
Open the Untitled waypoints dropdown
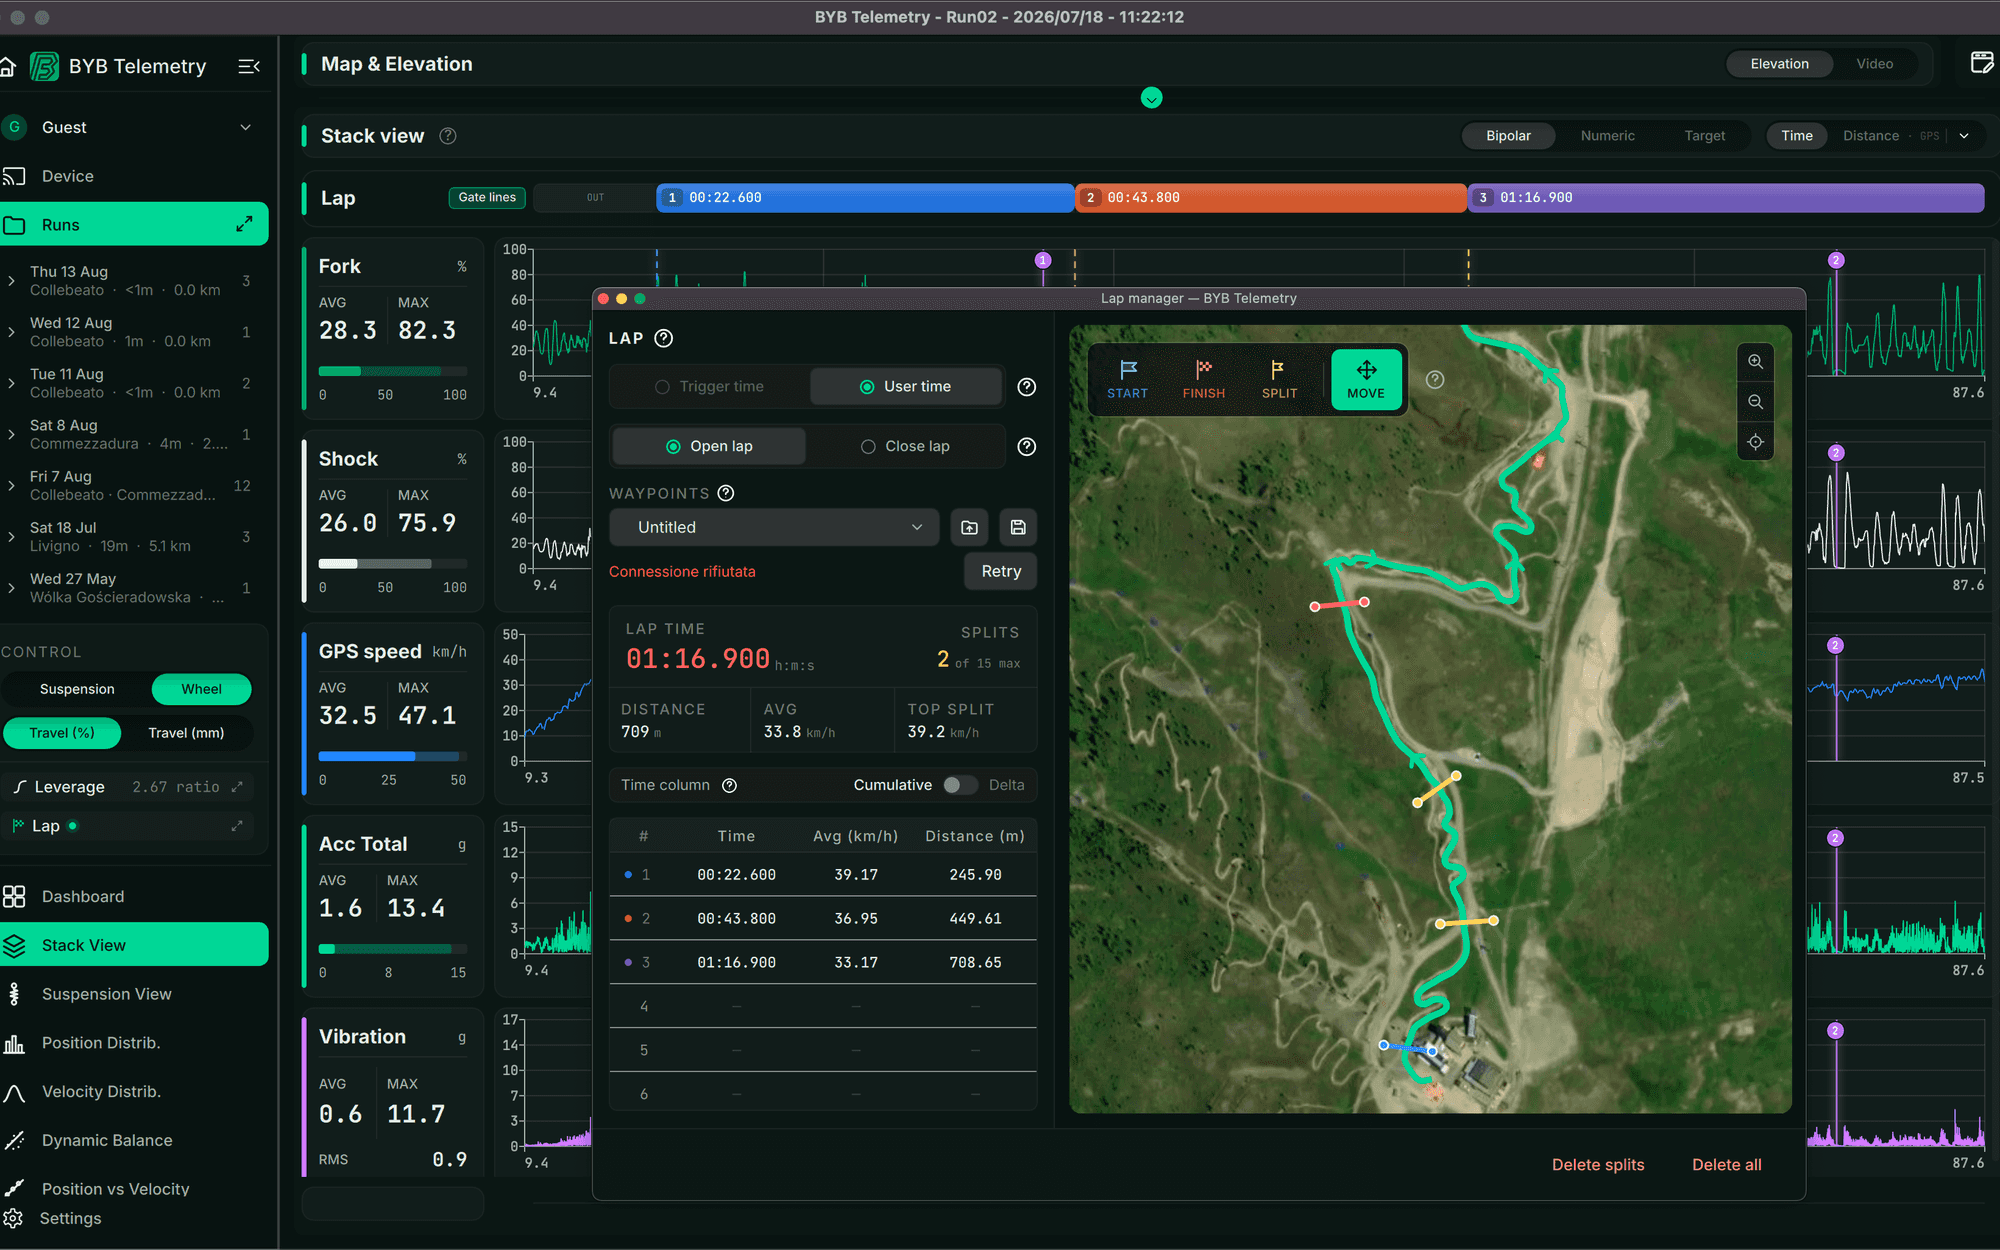774,527
